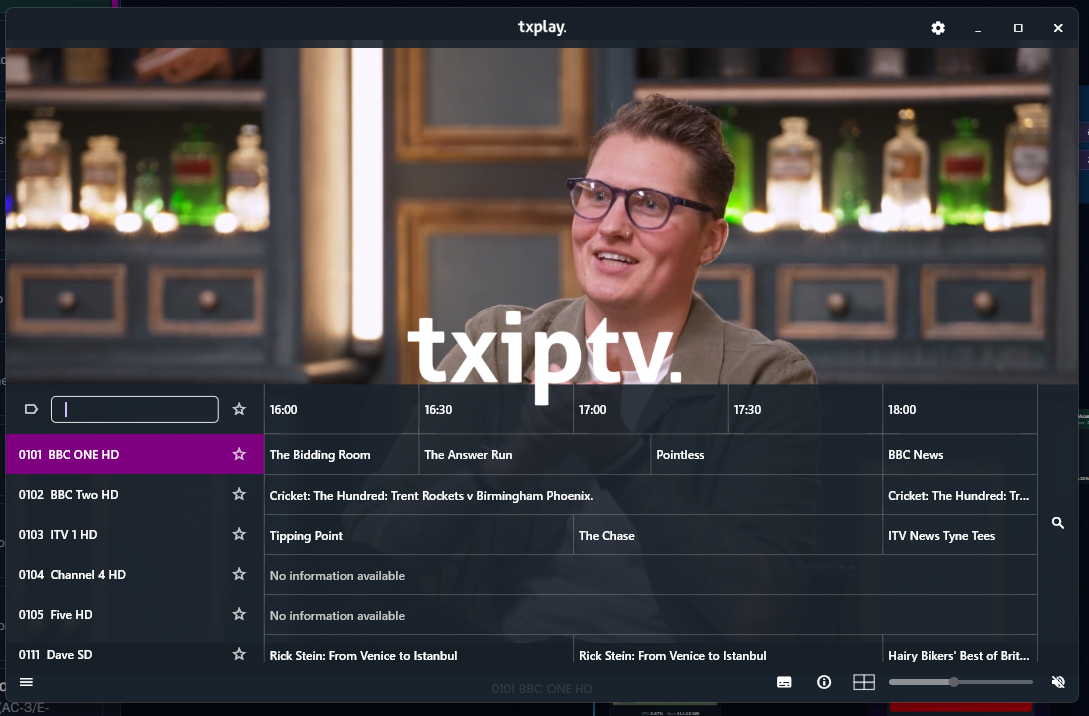Focus the channel search input field
Screen dimensions: 1089x716
135,410
